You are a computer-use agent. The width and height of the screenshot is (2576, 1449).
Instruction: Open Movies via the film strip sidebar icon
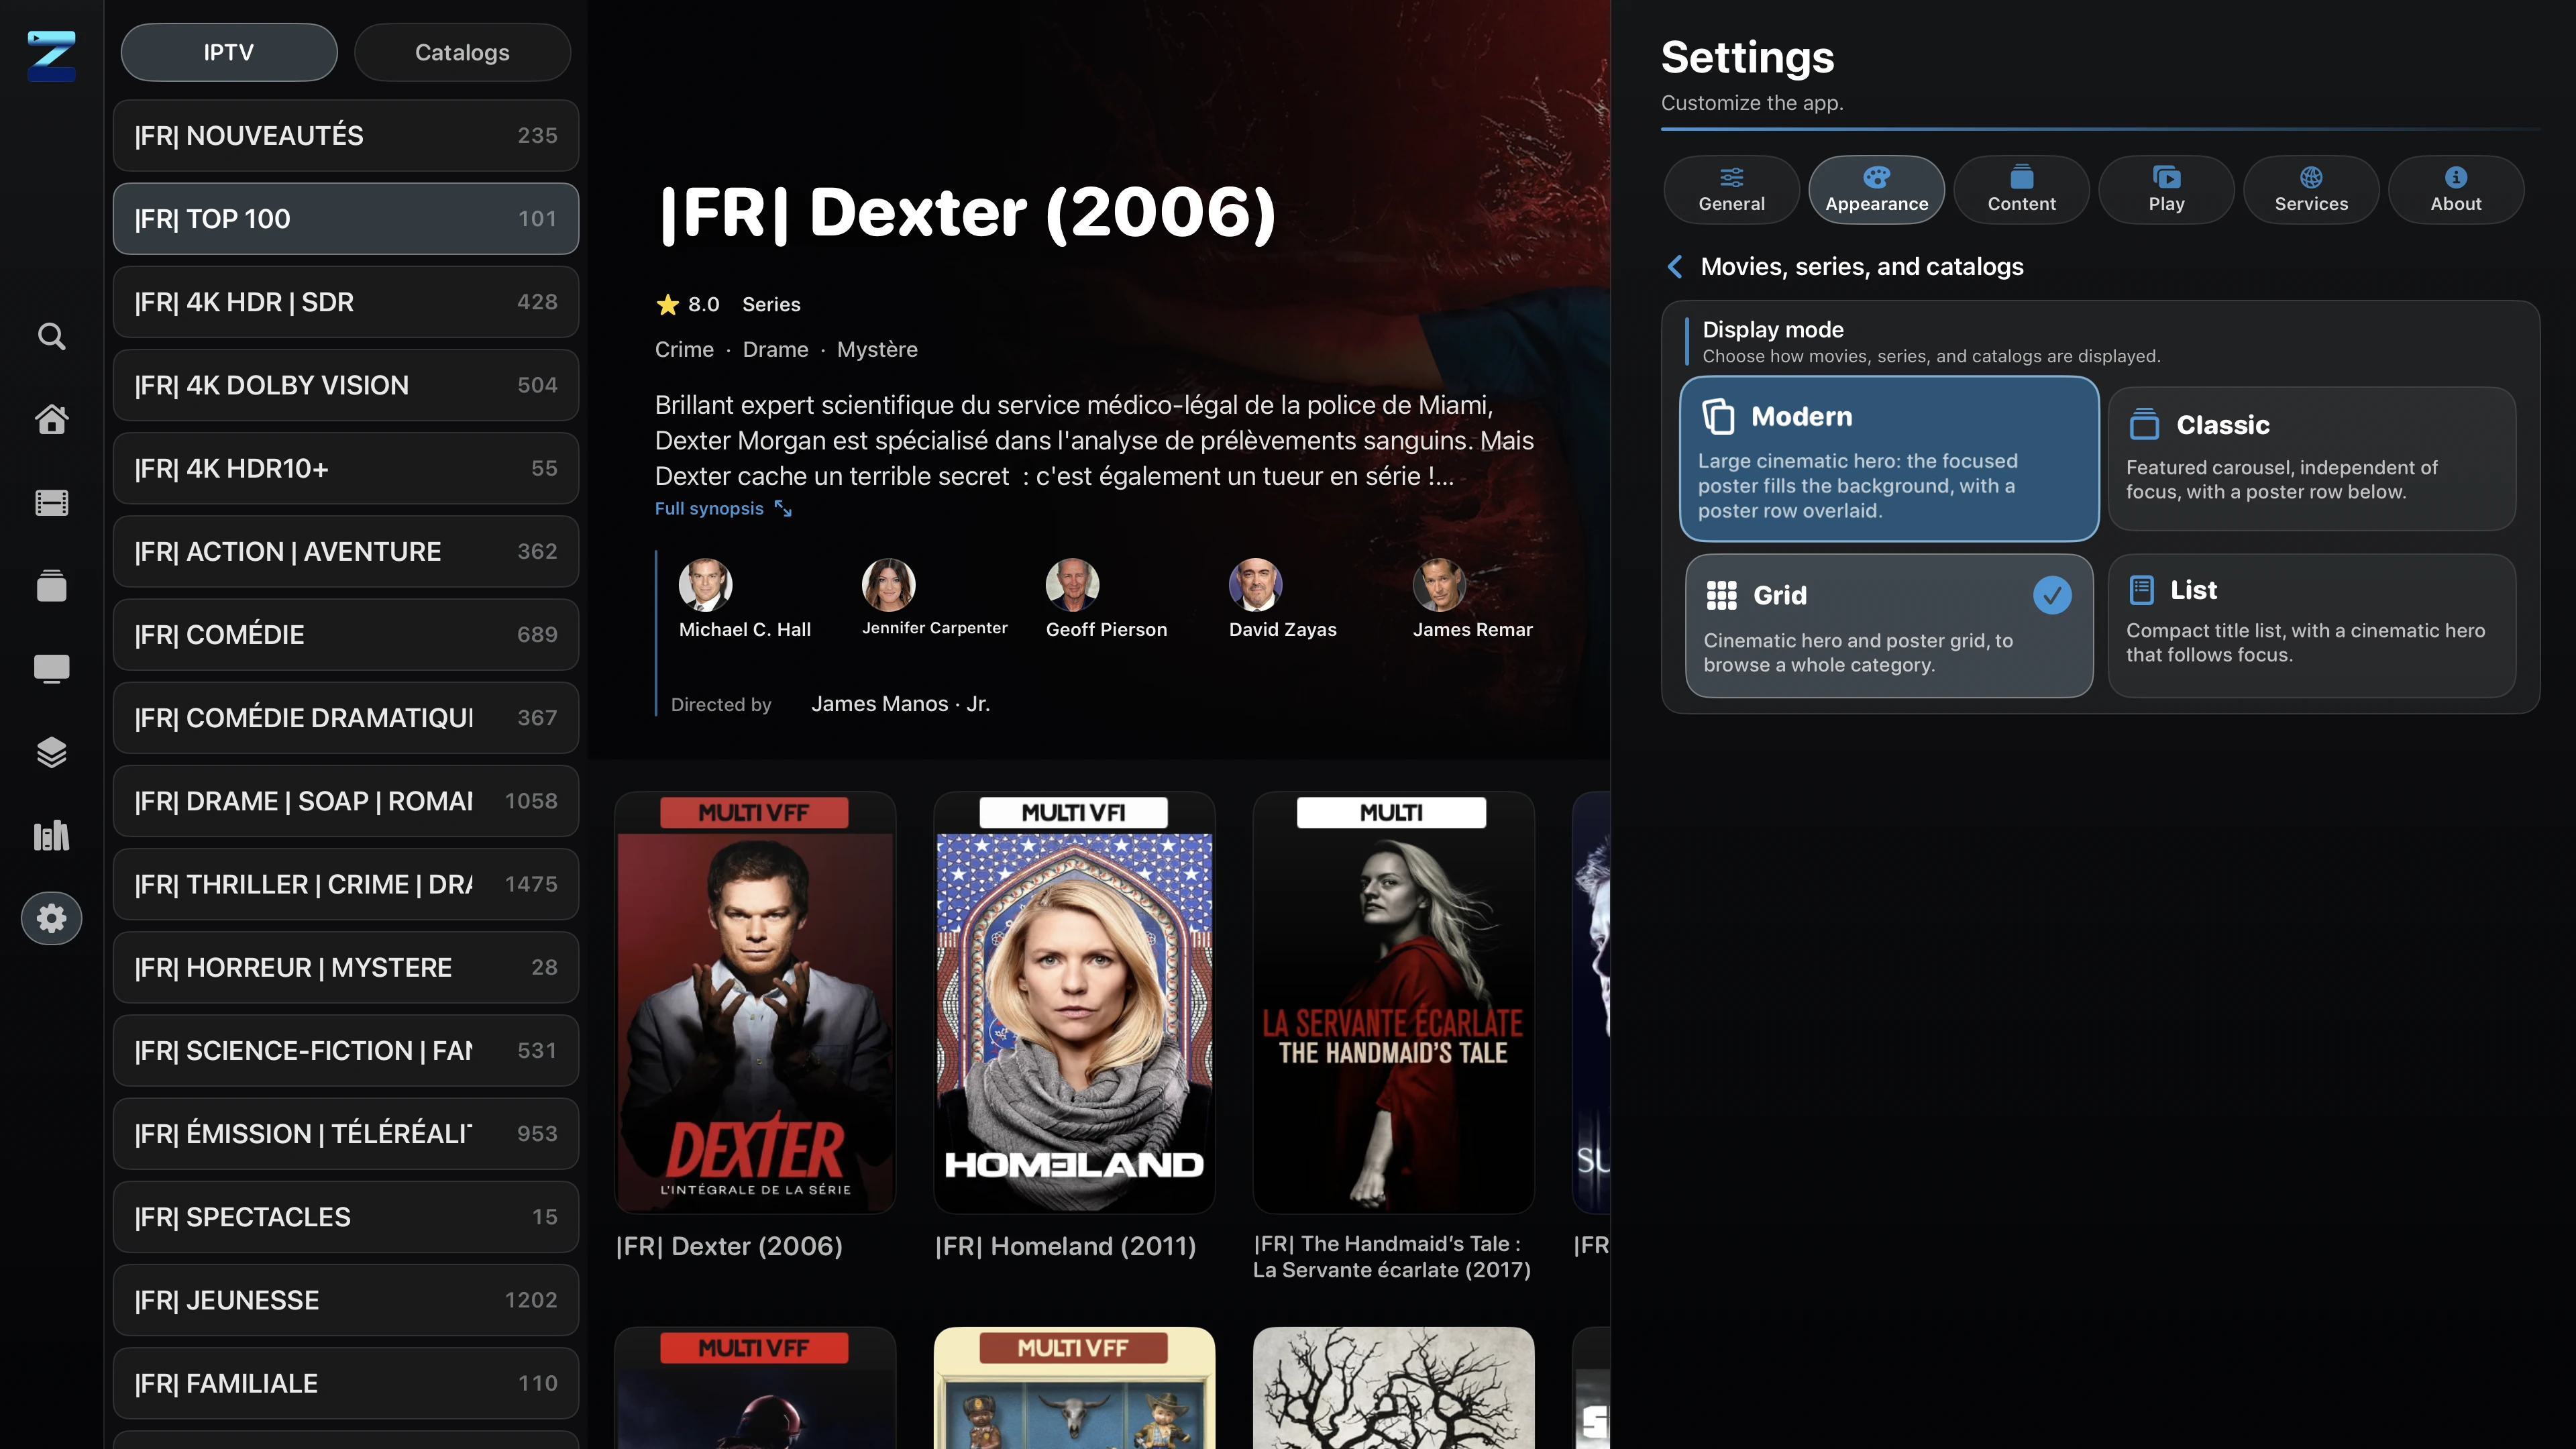click(x=51, y=502)
